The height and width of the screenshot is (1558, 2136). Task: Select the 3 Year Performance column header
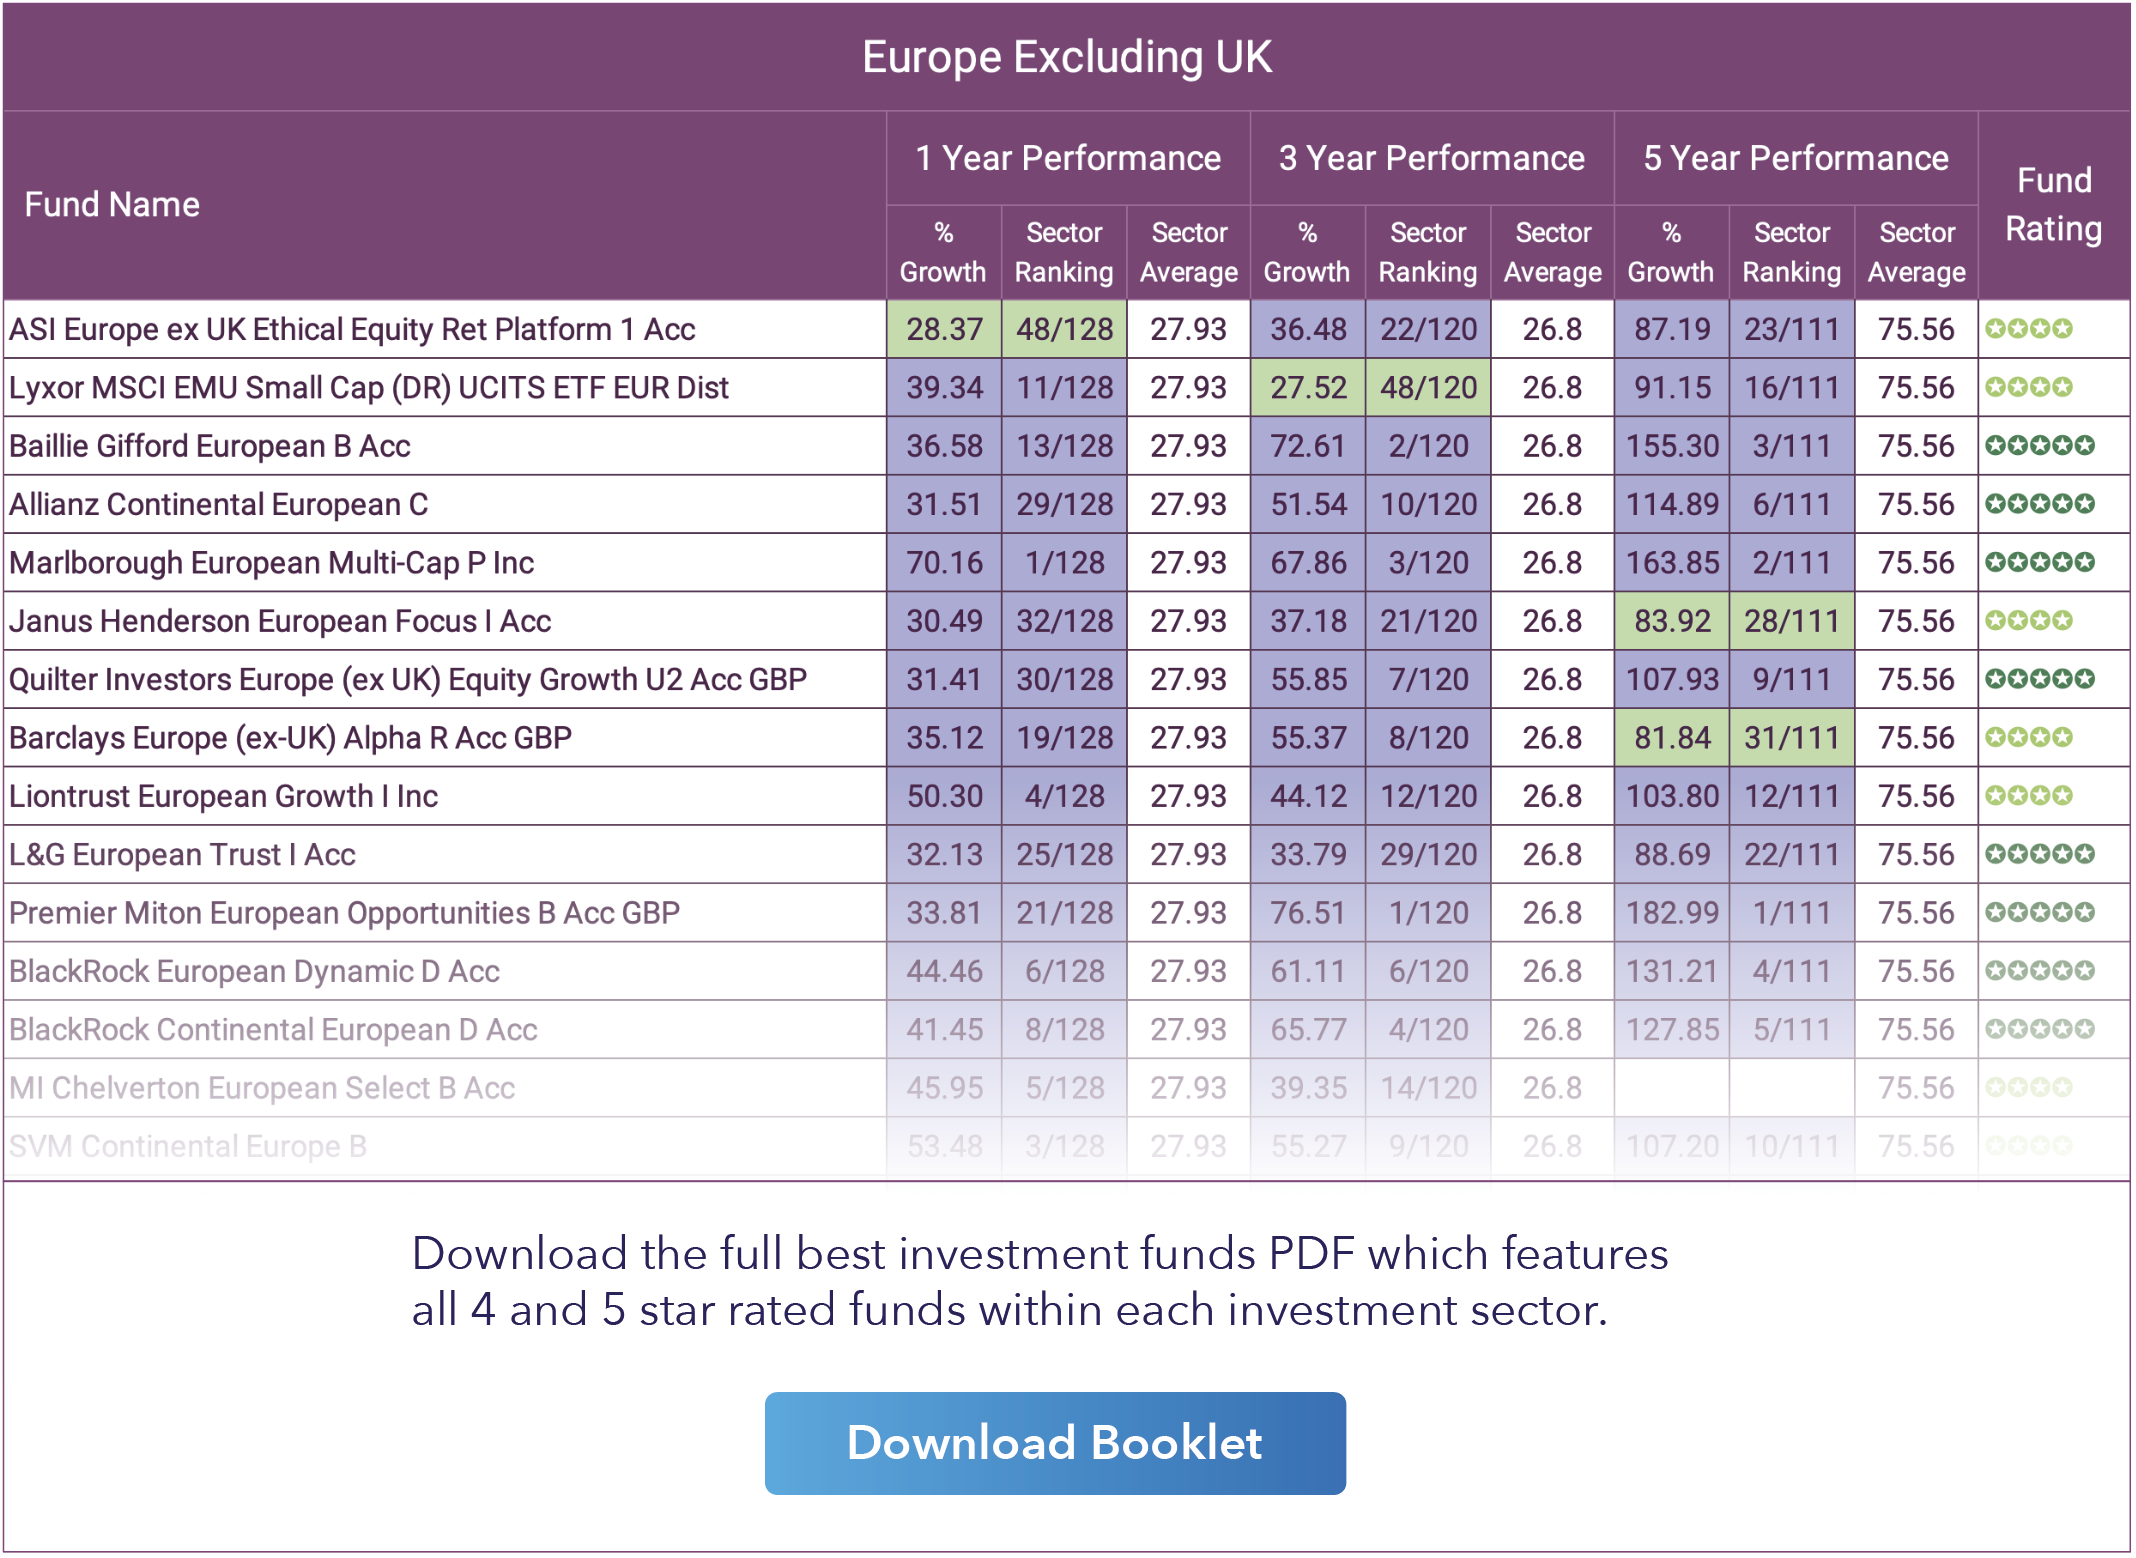1431,158
